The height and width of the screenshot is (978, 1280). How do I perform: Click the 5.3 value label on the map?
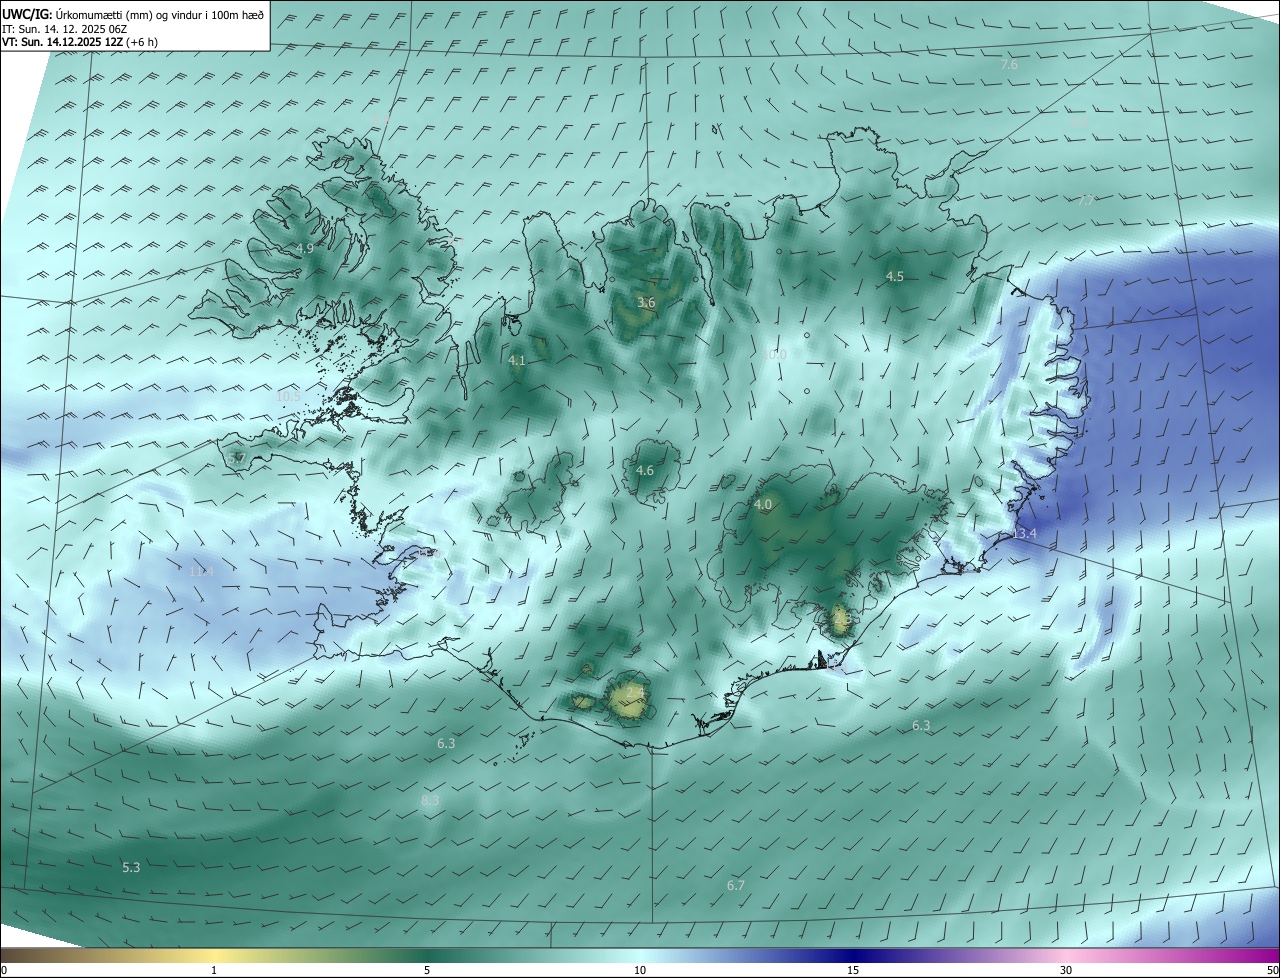point(131,867)
